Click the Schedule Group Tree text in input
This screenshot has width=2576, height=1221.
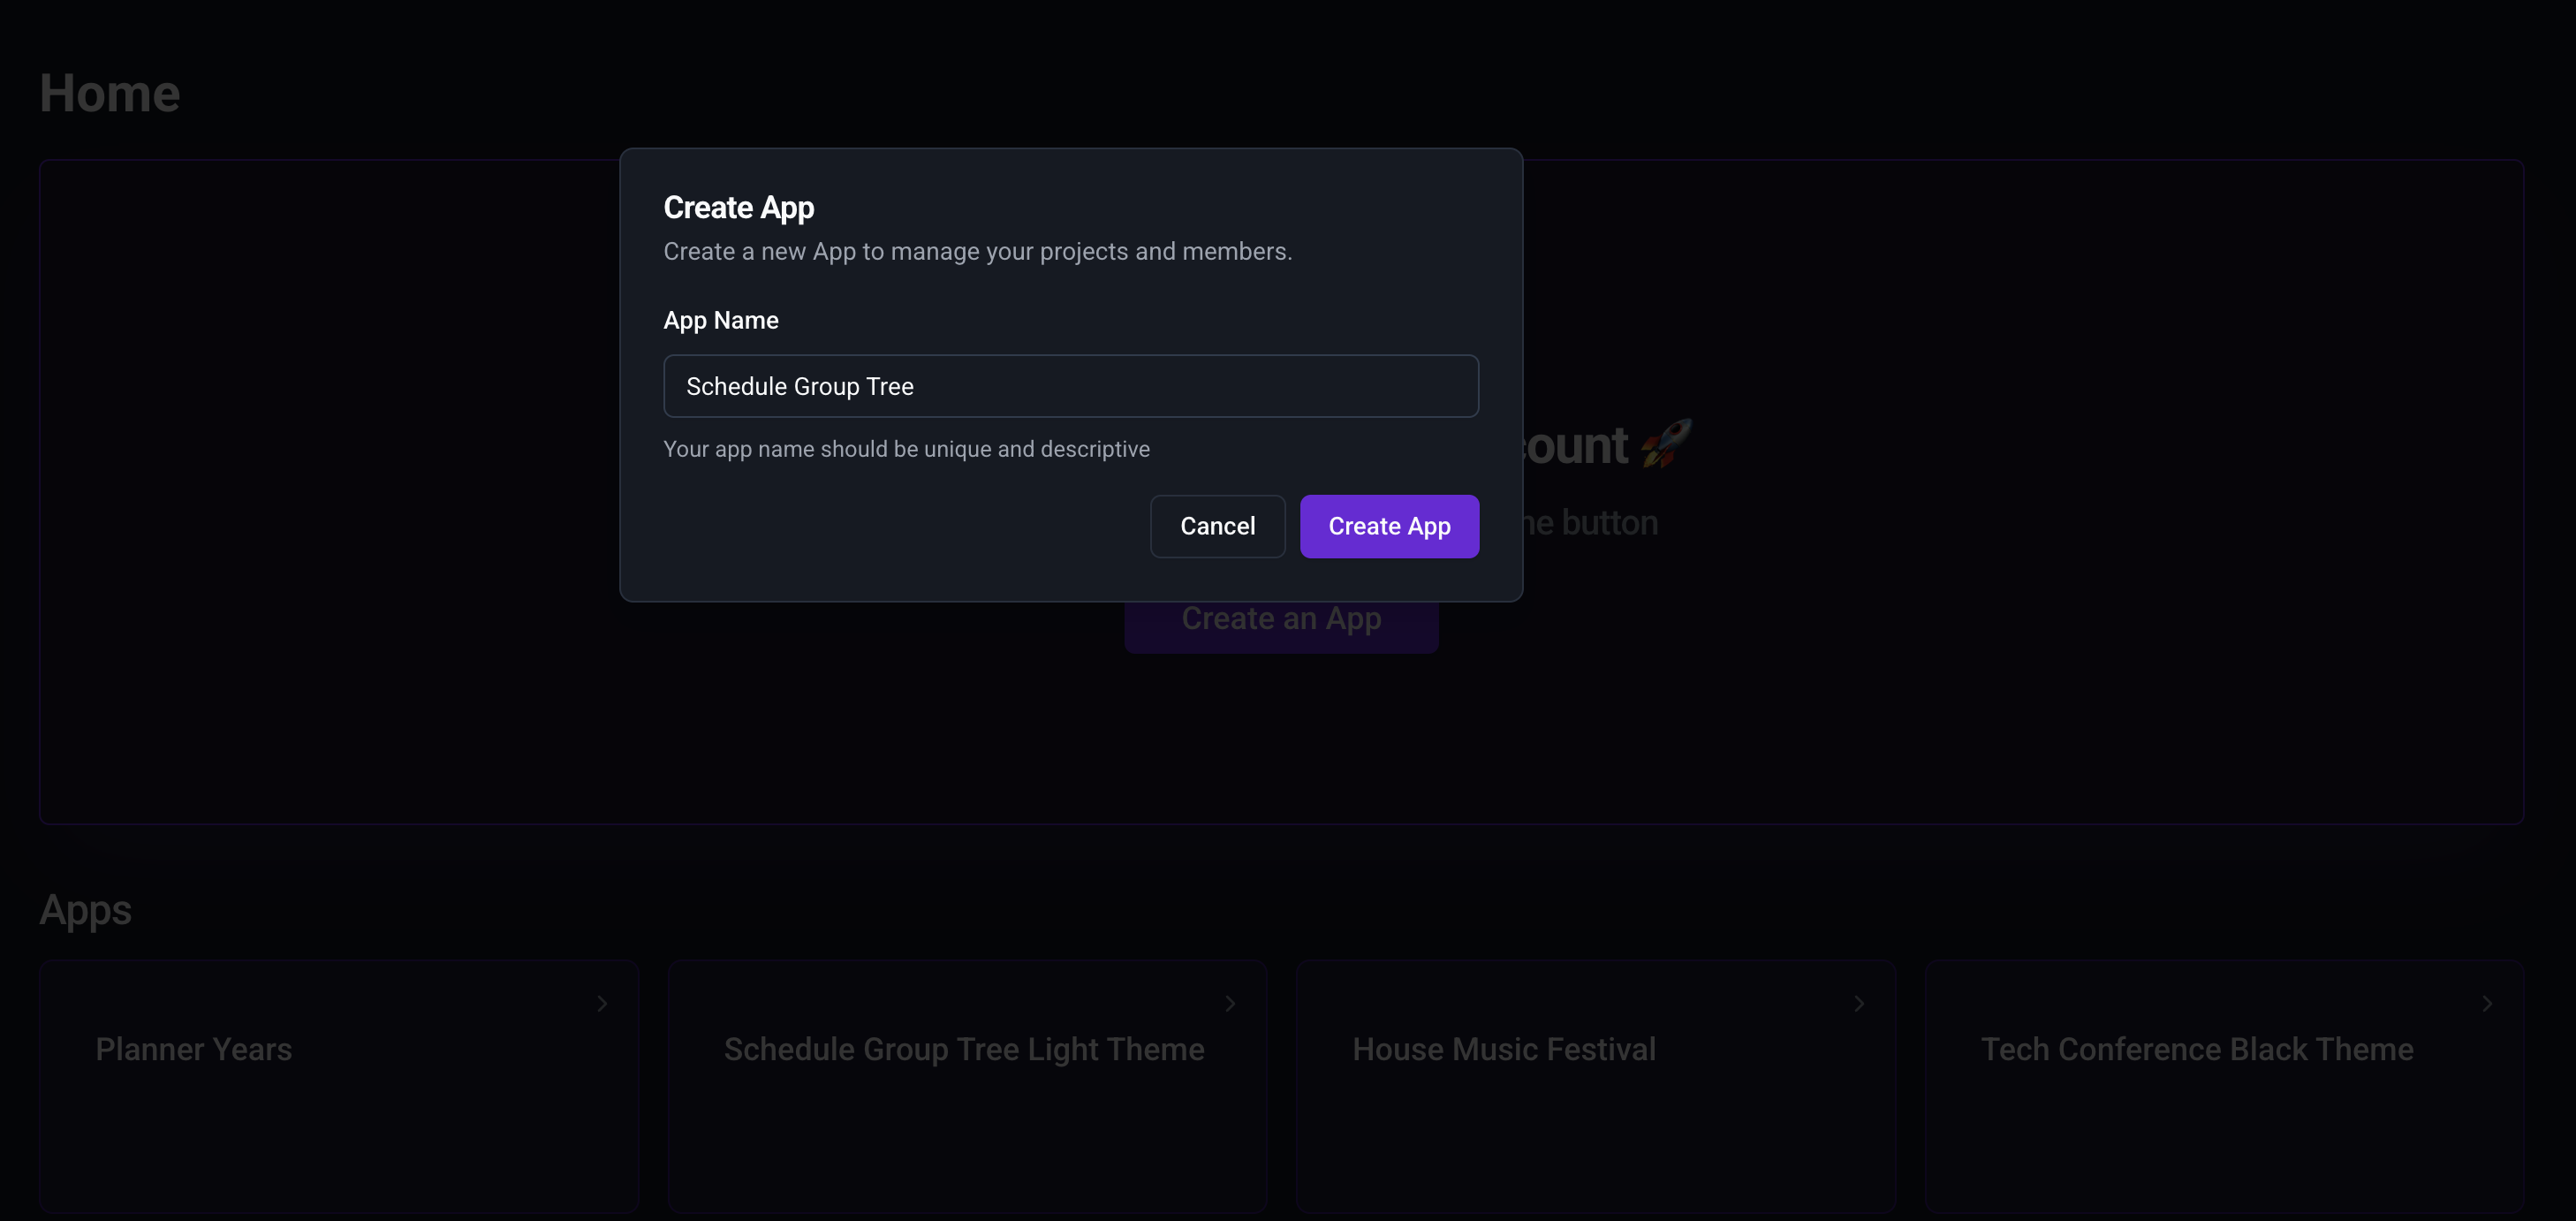[799, 386]
